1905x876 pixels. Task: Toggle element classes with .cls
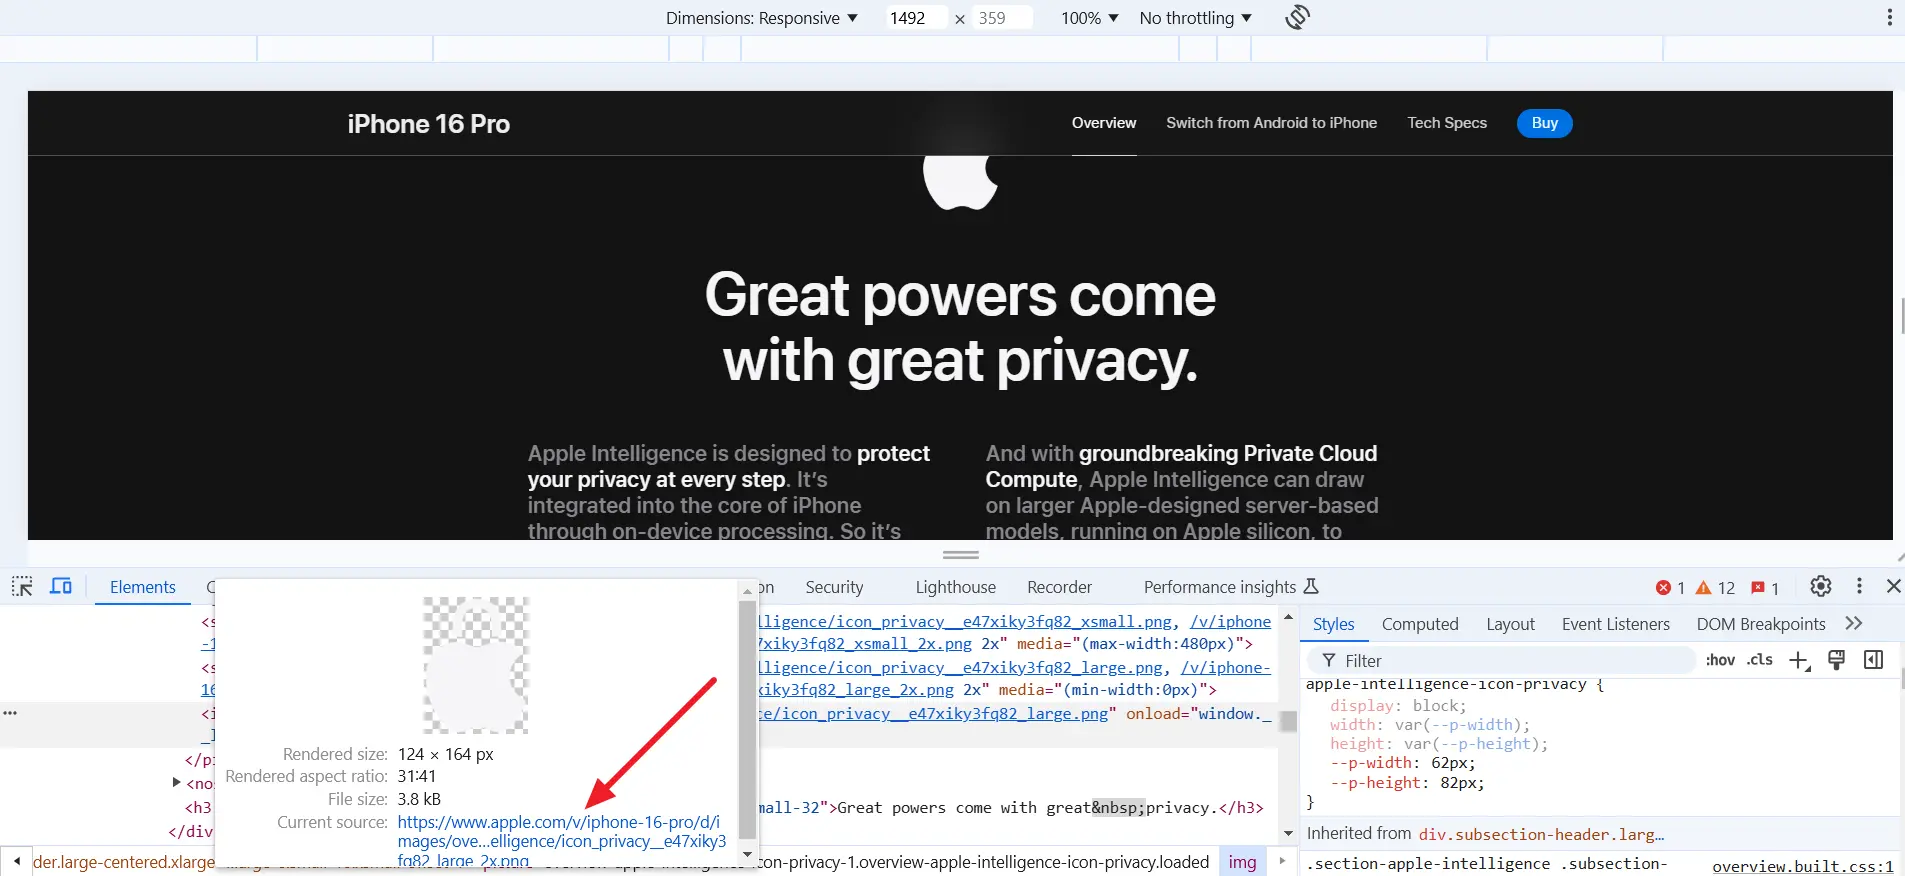point(1760,660)
